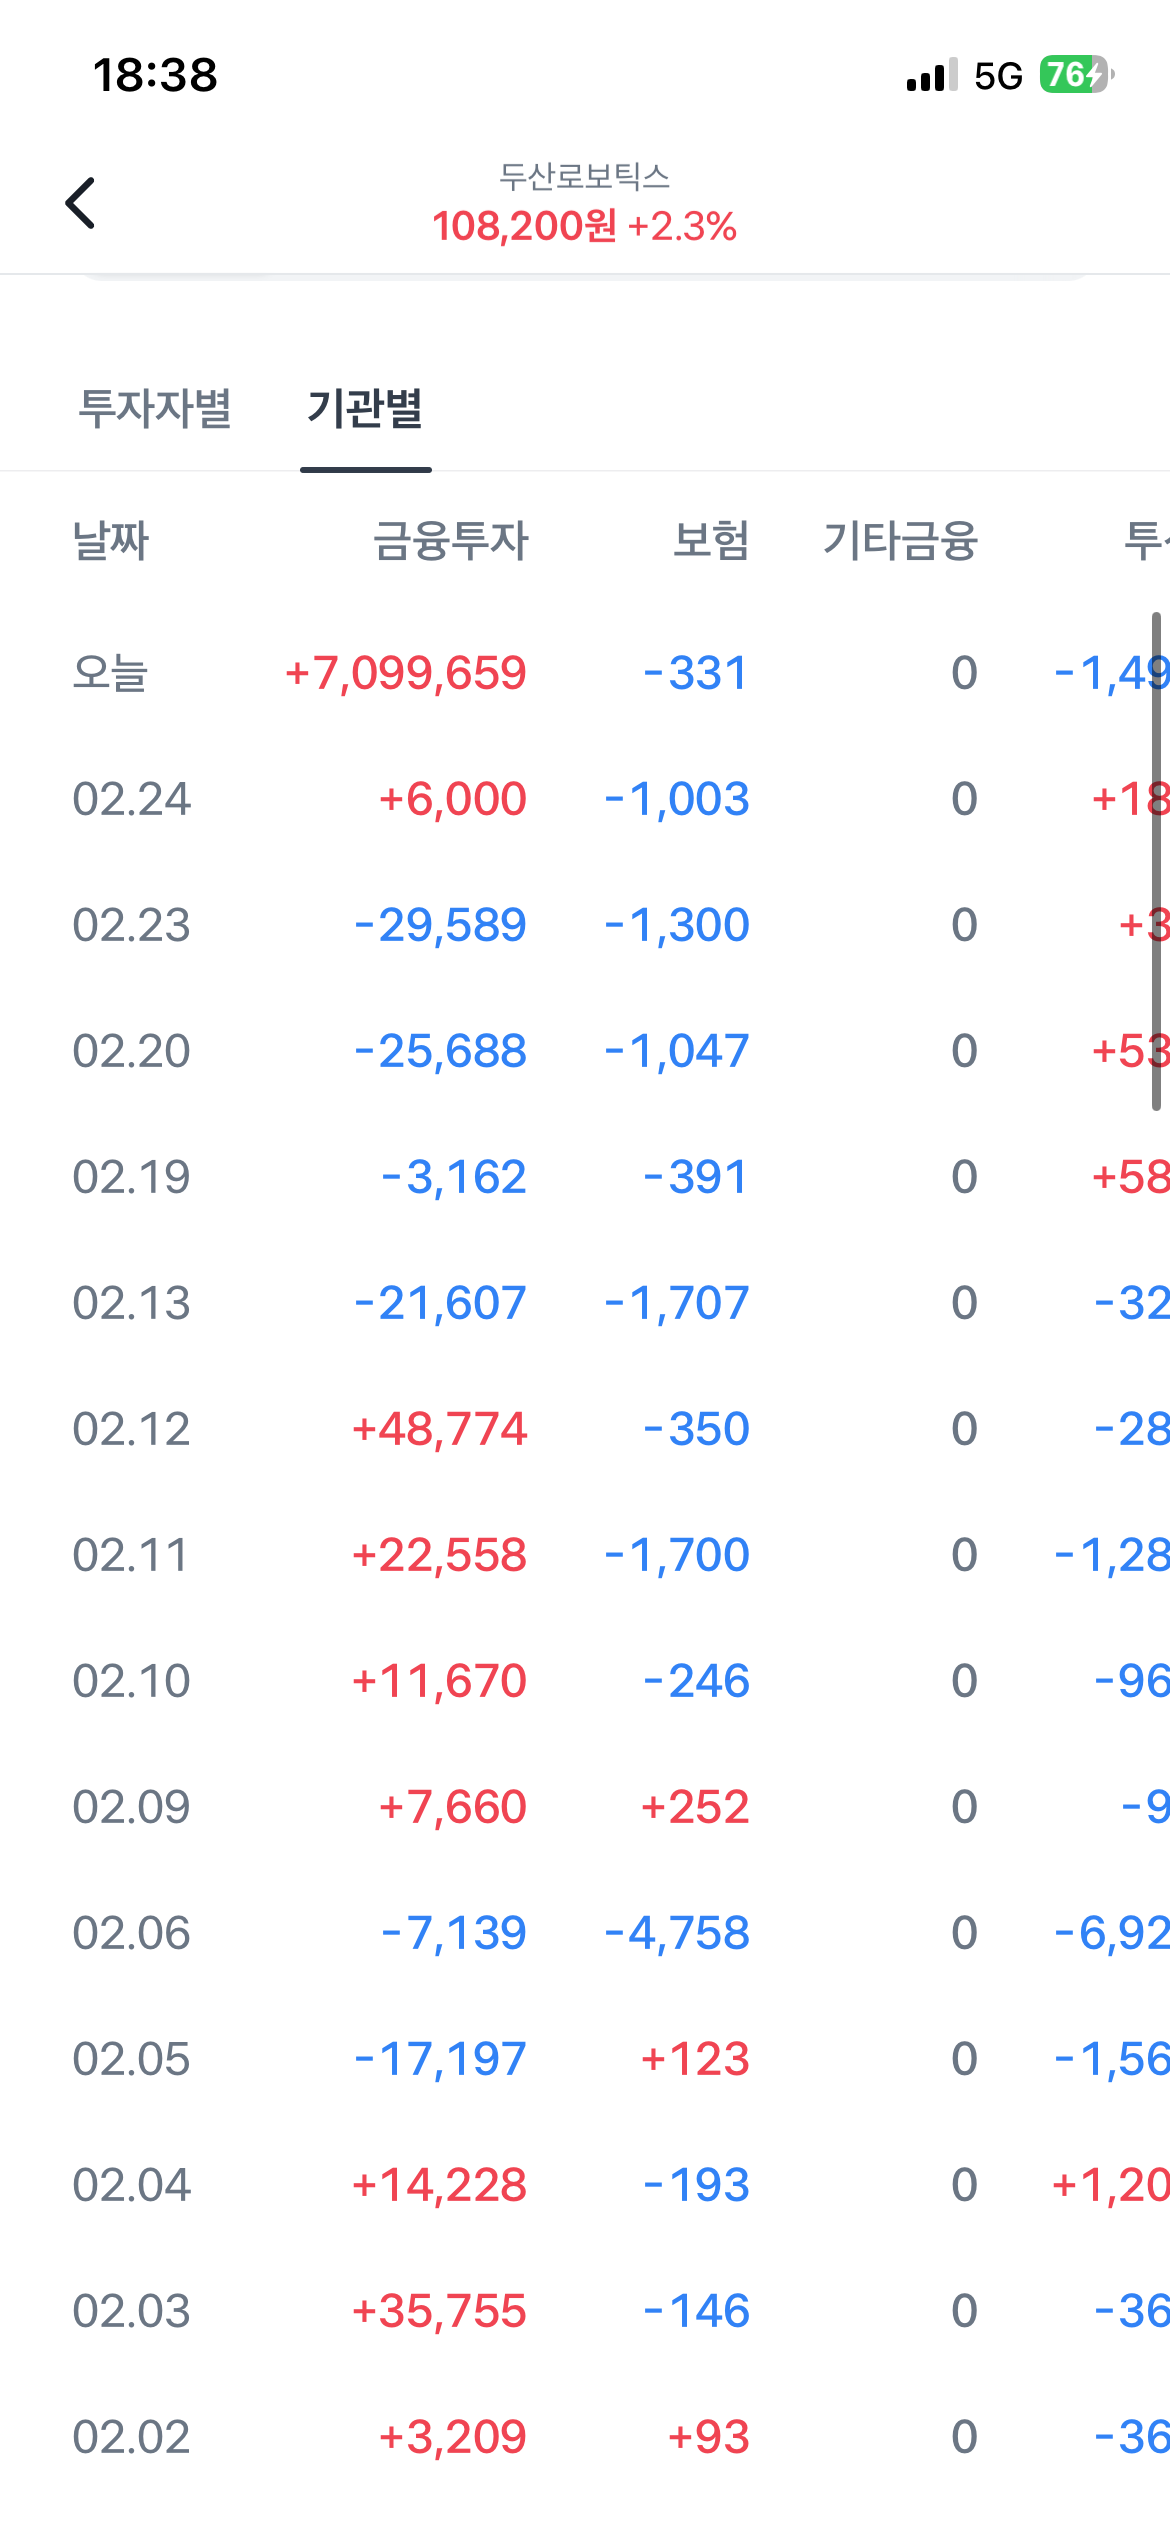Tap the back arrow icon
This screenshot has width=1170, height=2532.
click(x=80, y=203)
